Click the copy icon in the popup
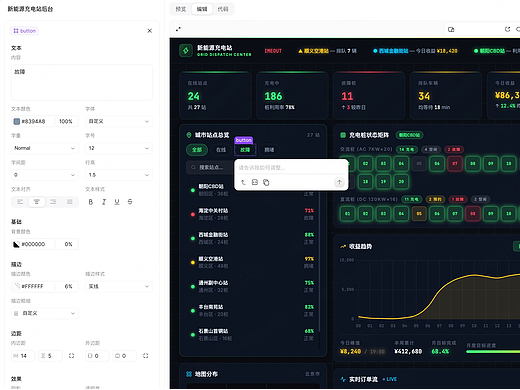This screenshot has height=390, width=520. pos(266,182)
